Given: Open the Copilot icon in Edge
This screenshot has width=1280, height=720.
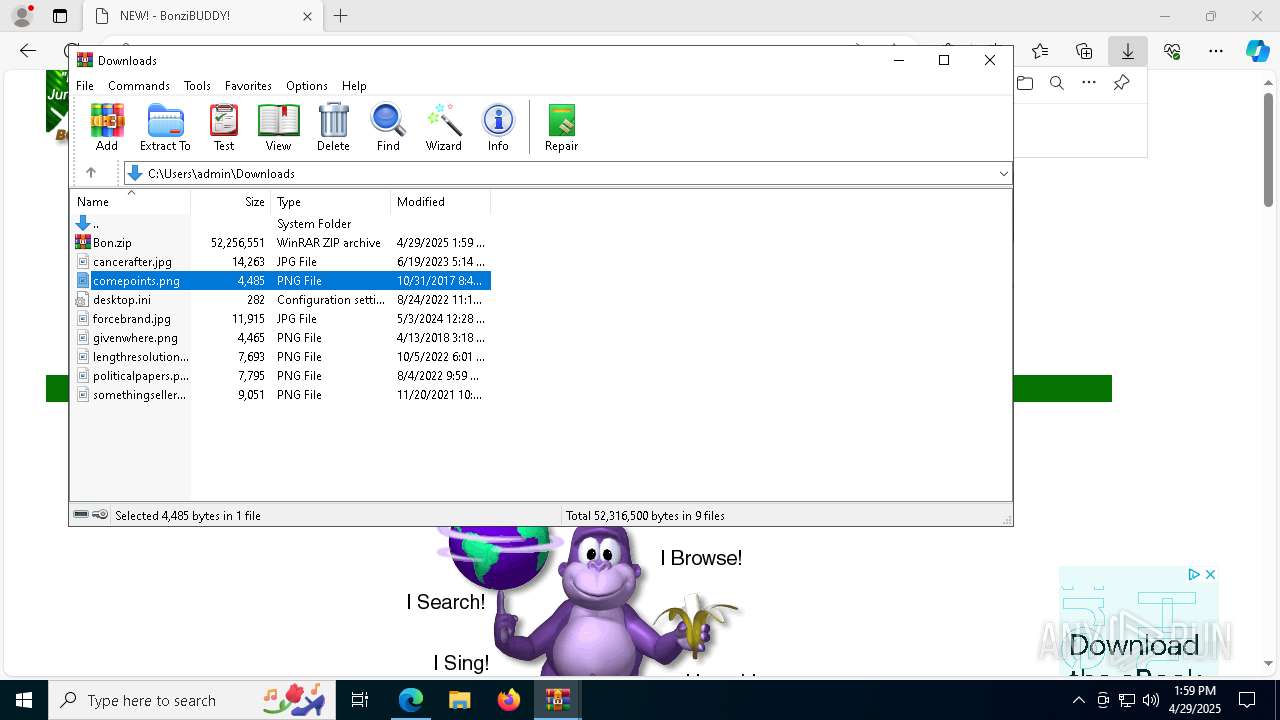Looking at the screenshot, I should (1257, 51).
